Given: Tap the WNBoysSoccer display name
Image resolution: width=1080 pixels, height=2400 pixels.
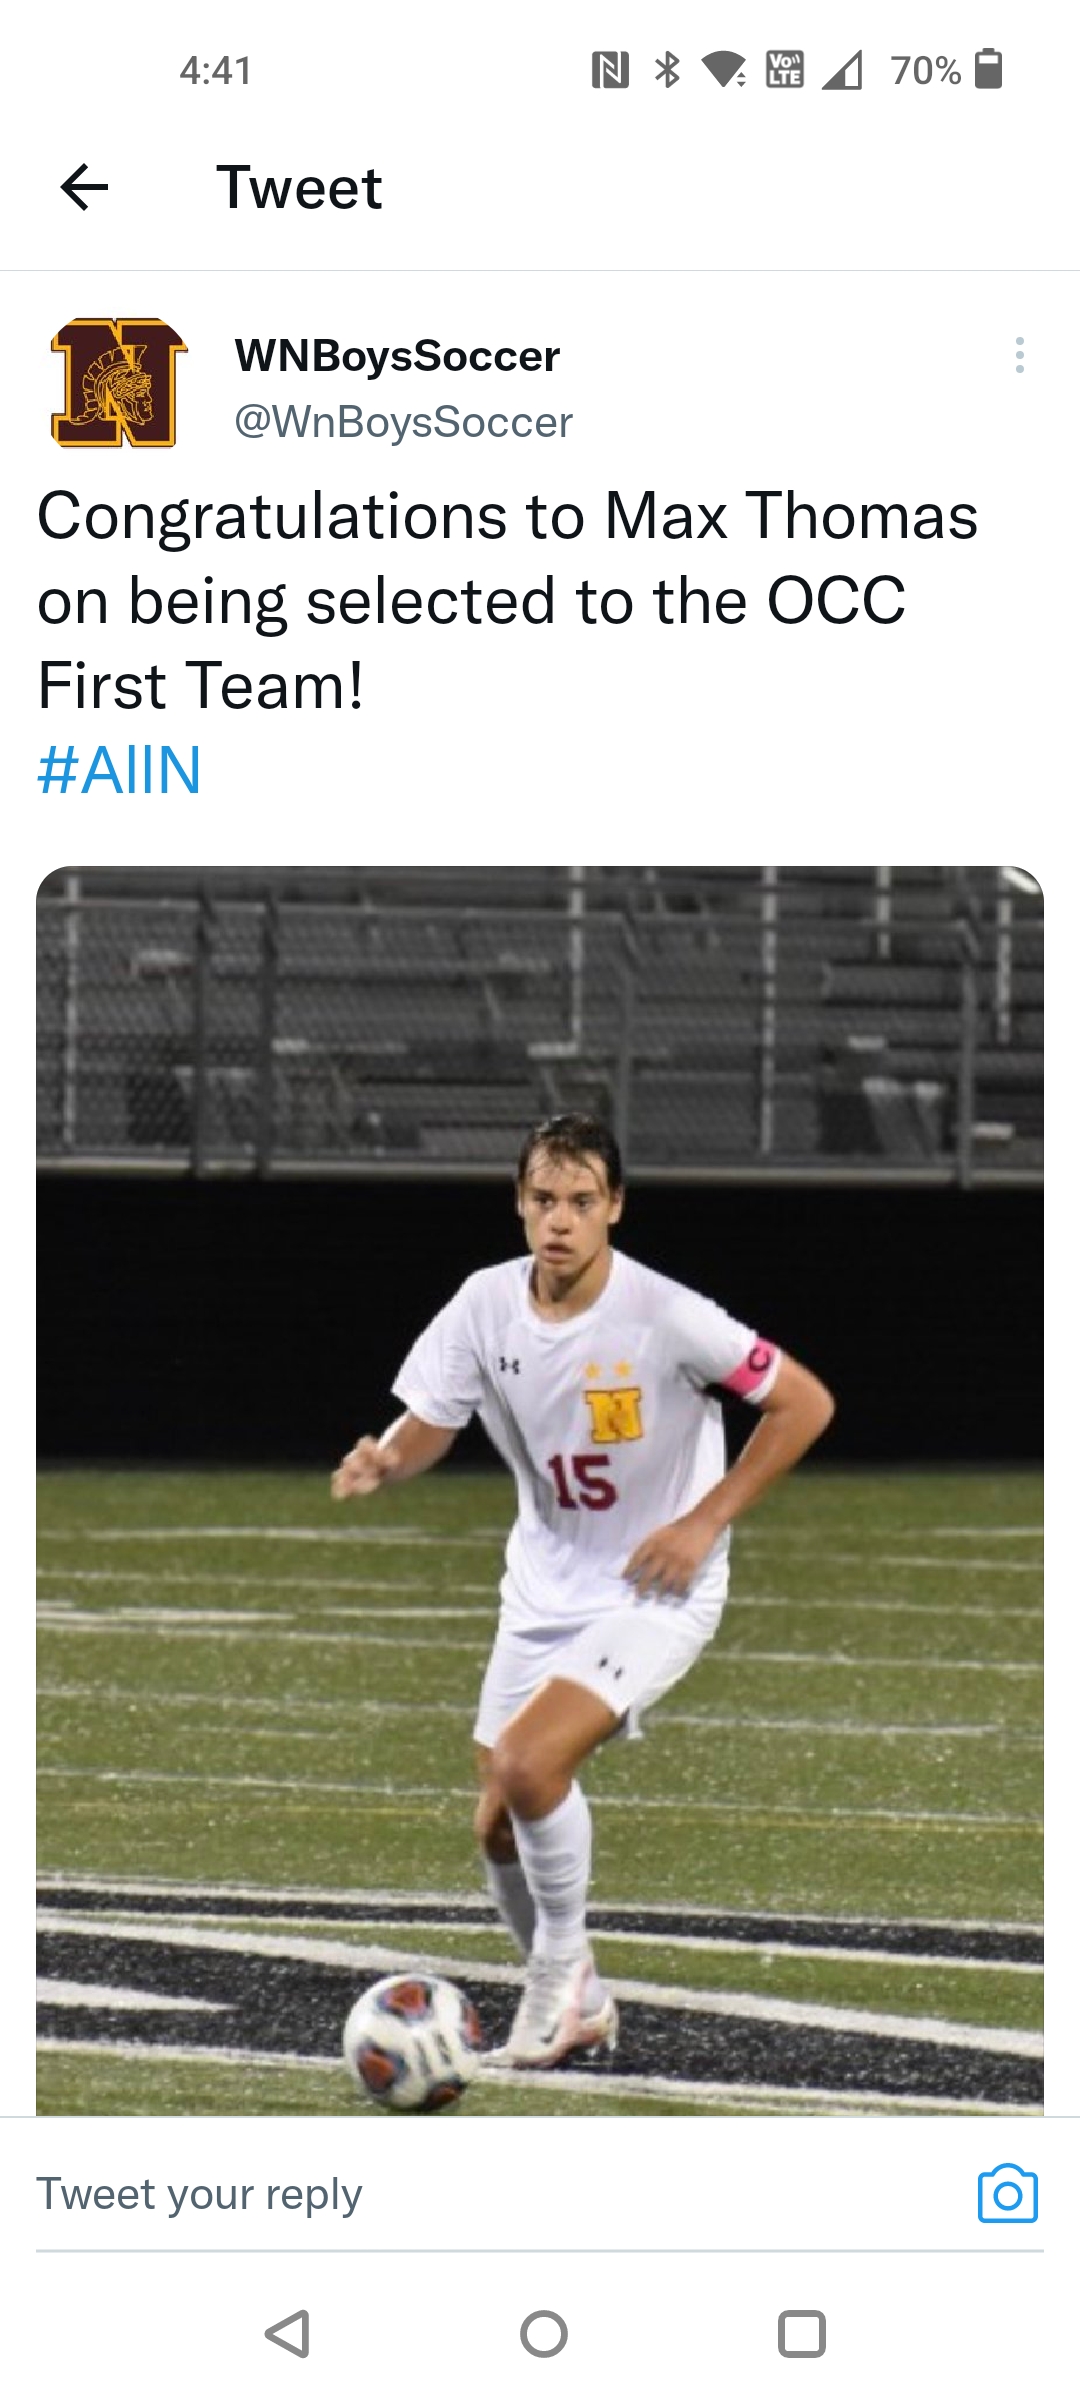Looking at the screenshot, I should 397,356.
